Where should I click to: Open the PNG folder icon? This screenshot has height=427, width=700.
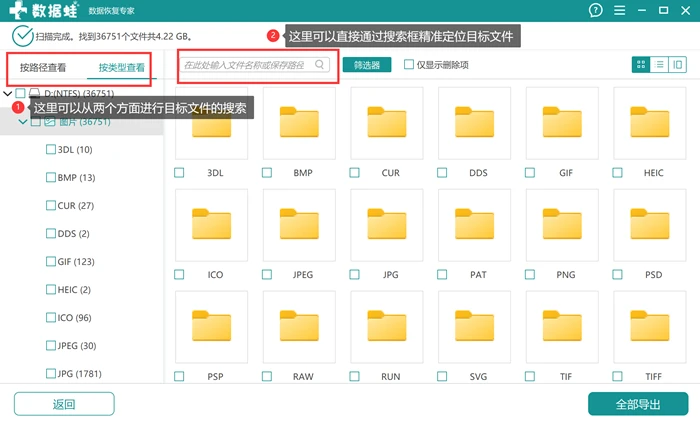point(562,225)
